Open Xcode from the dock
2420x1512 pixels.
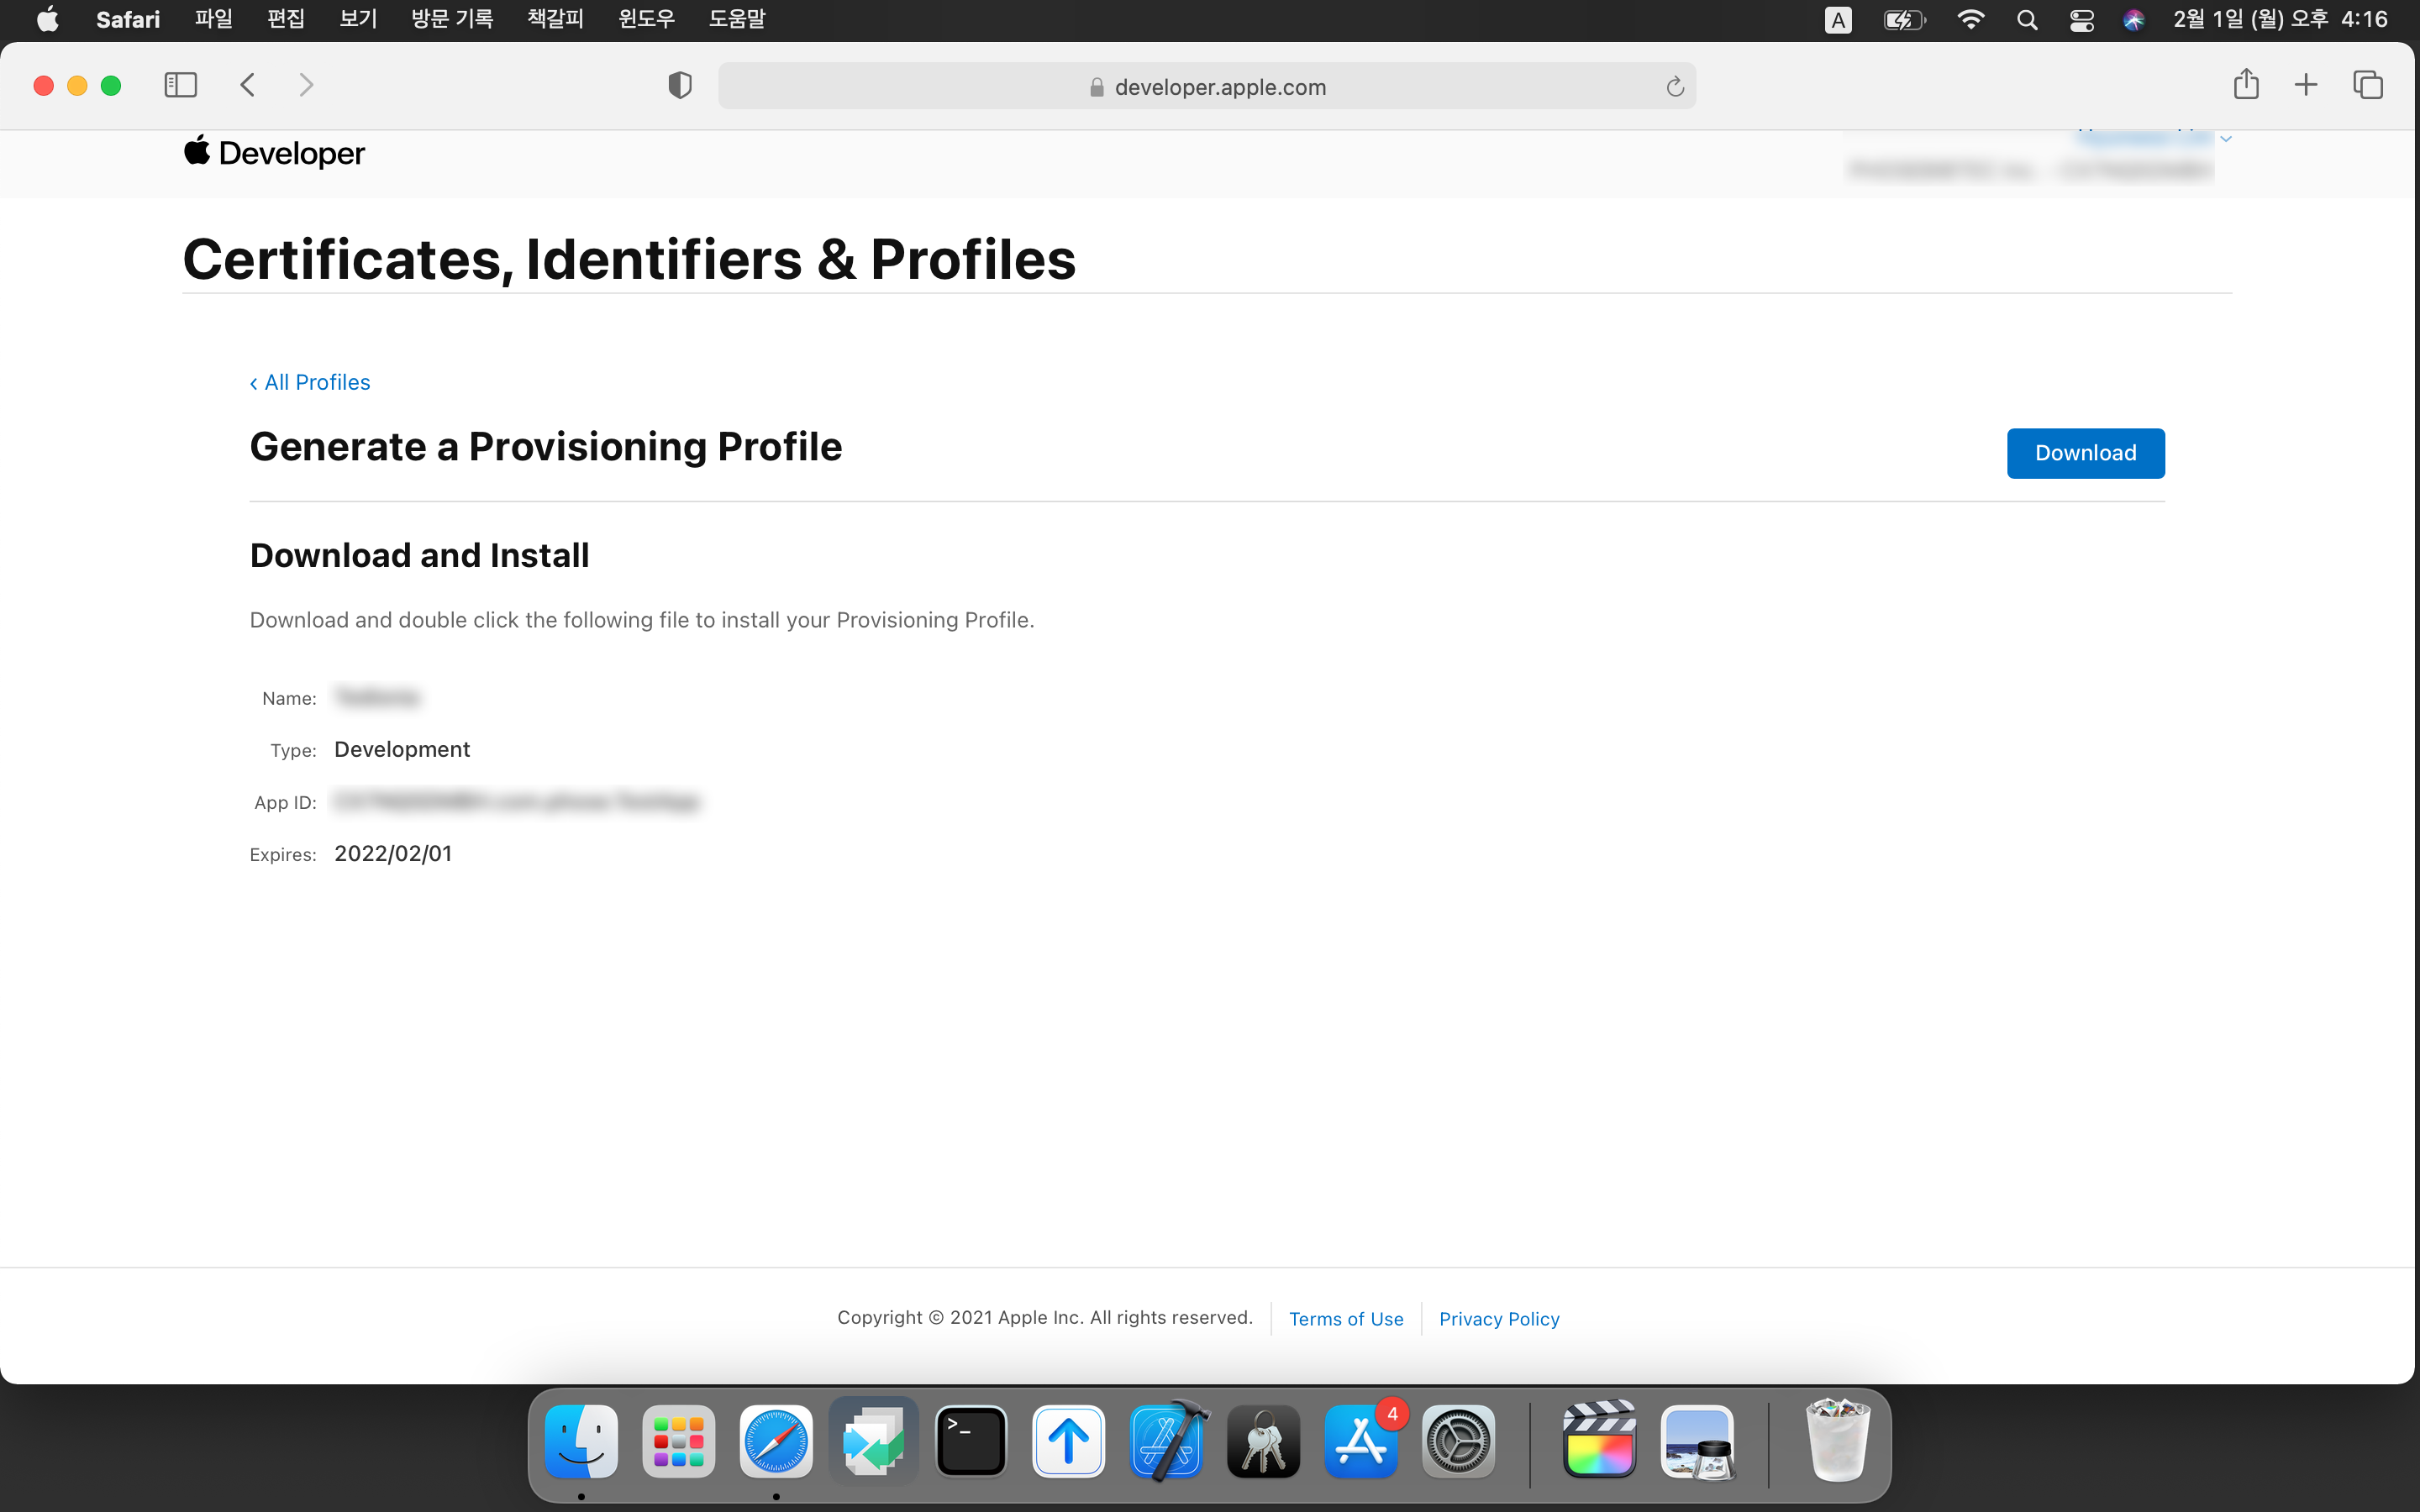[x=1166, y=1441]
